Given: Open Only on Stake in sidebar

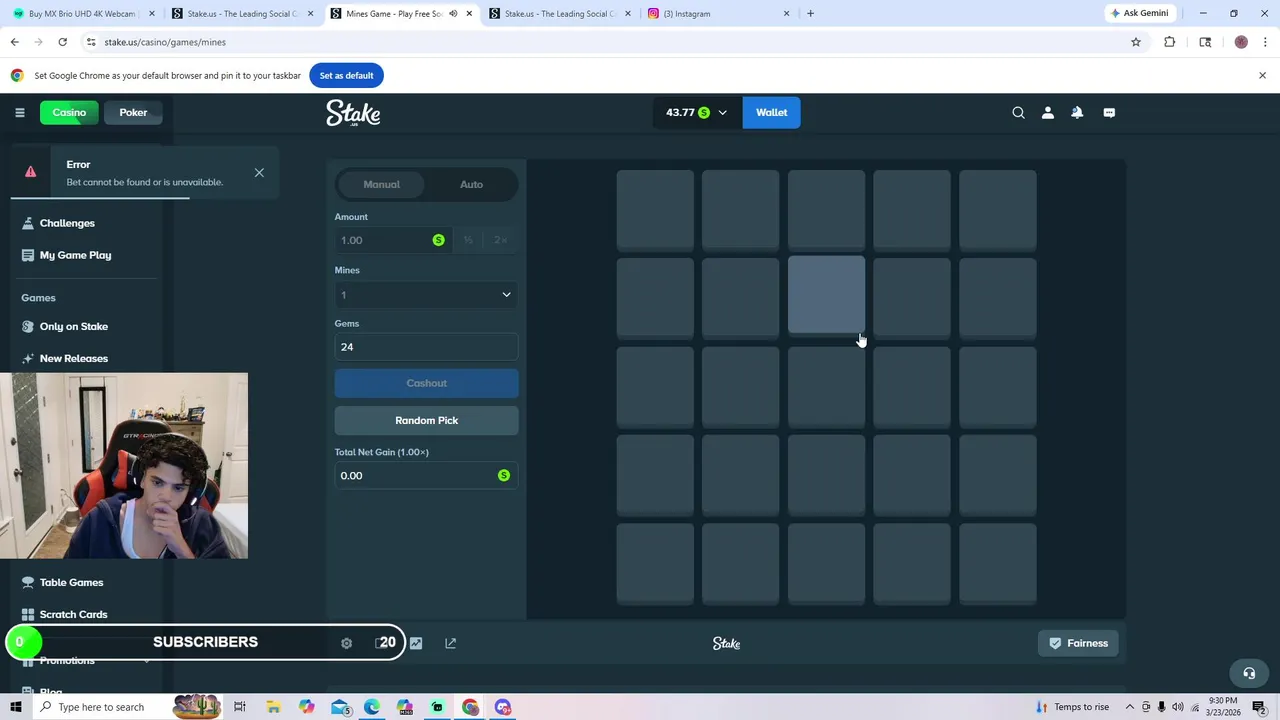Looking at the screenshot, I should point(73,326).
